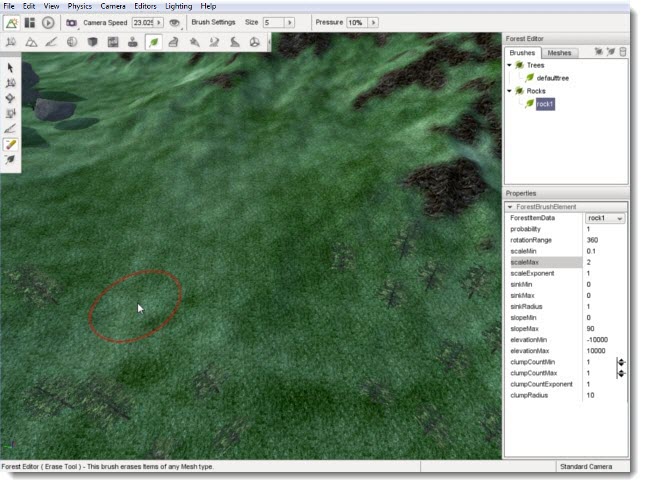
Task: Select the Forest Editor leaf icon
Action: tap(154, 42)
